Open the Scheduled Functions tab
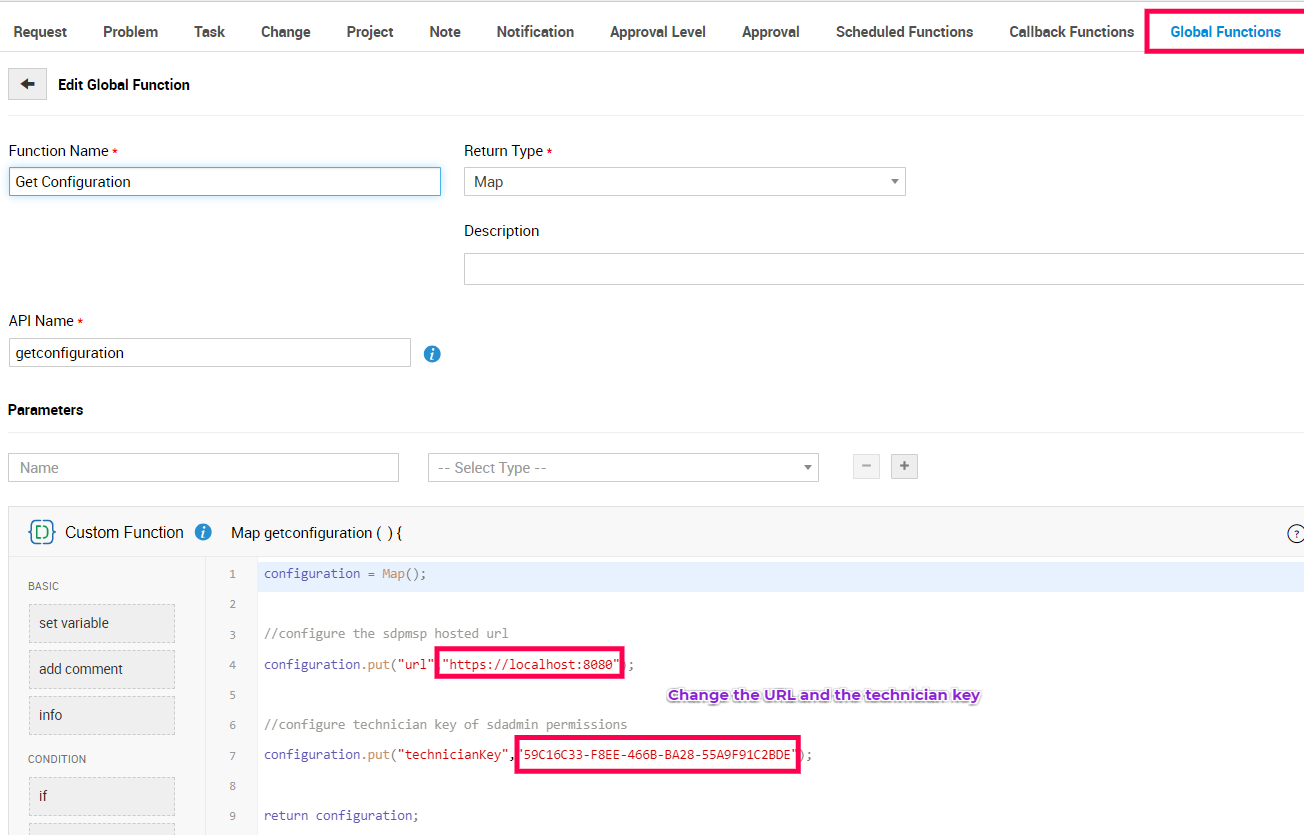Viewport: 1304px width, 835px height. pos(904,32)
